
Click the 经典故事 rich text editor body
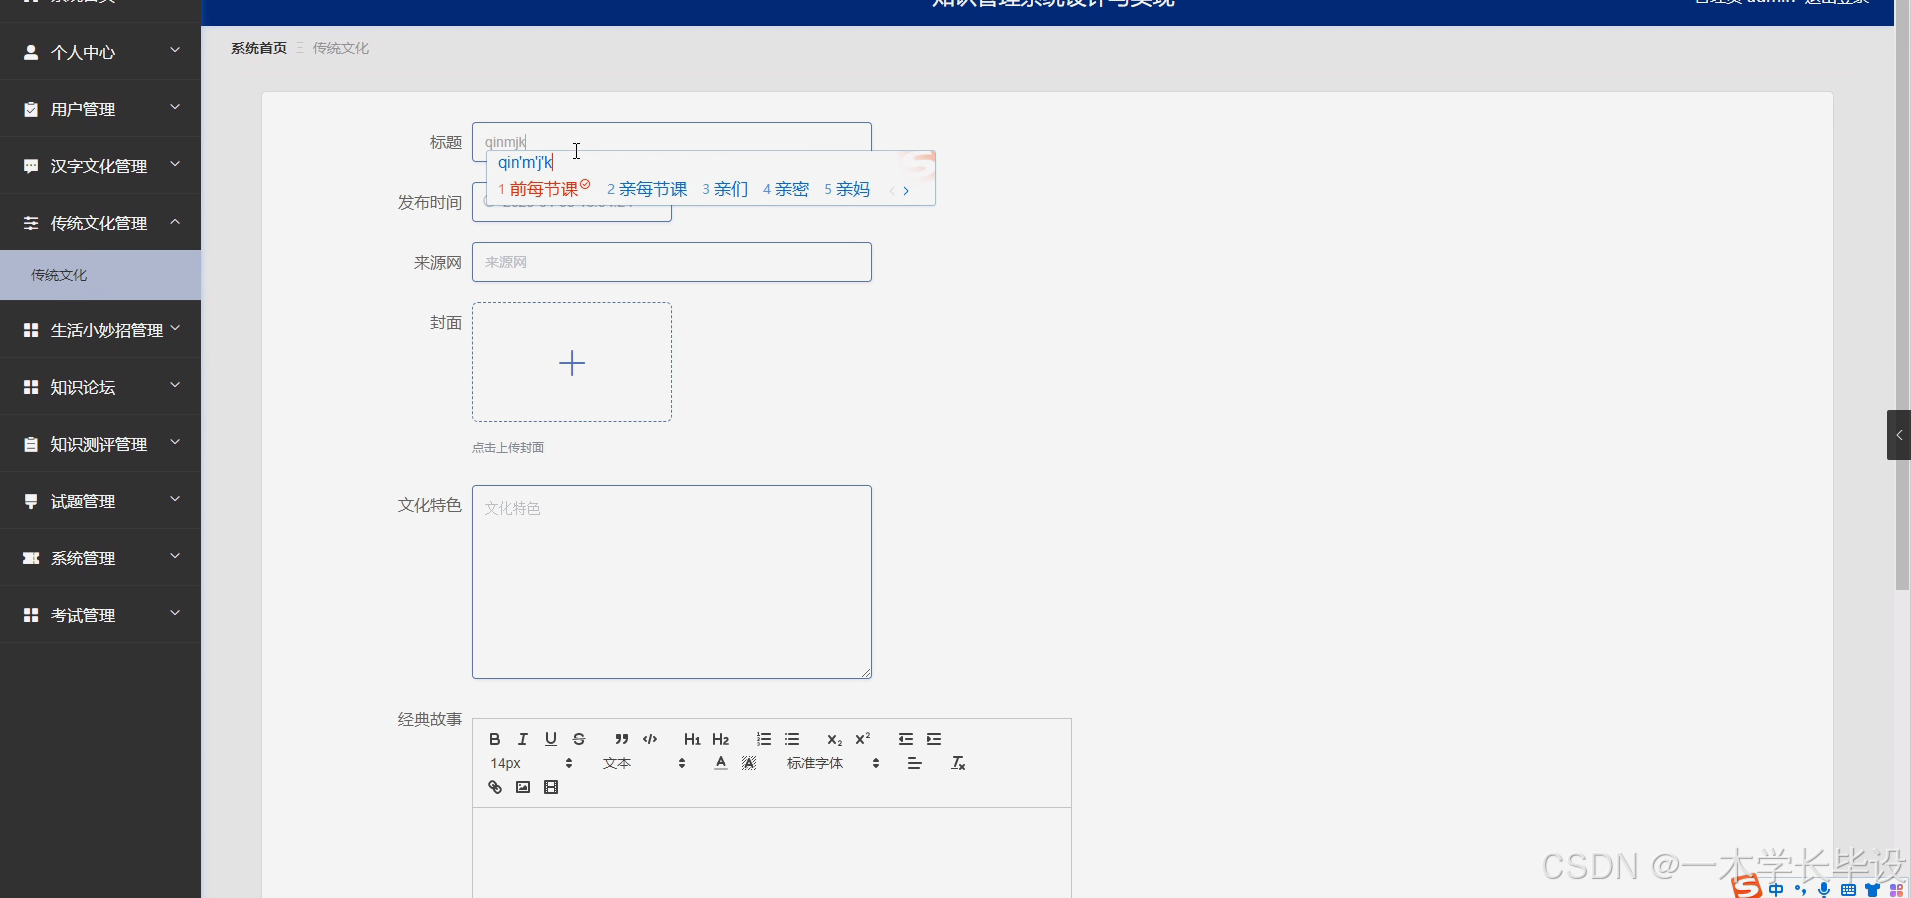[x=772, y=853]
